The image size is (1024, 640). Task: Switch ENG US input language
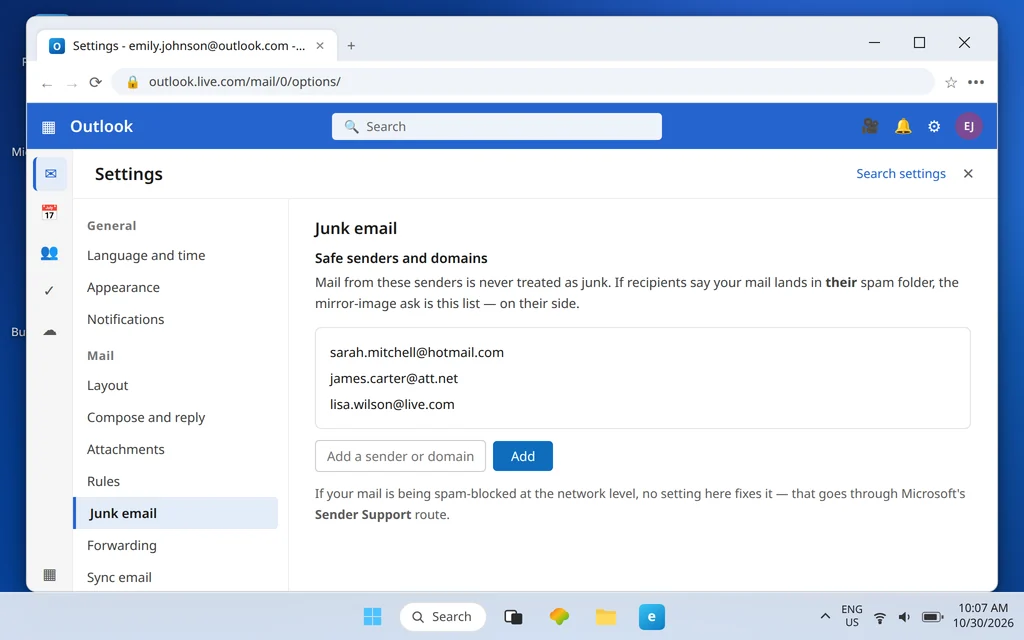[852, 616]
